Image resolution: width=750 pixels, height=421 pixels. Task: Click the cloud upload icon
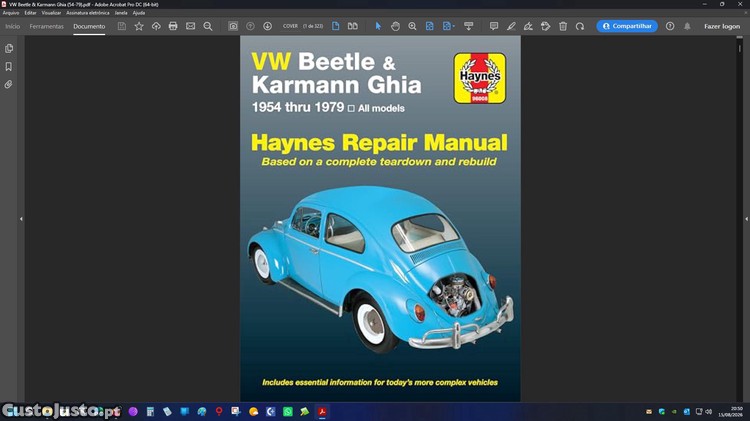click(x=156, y=26)
